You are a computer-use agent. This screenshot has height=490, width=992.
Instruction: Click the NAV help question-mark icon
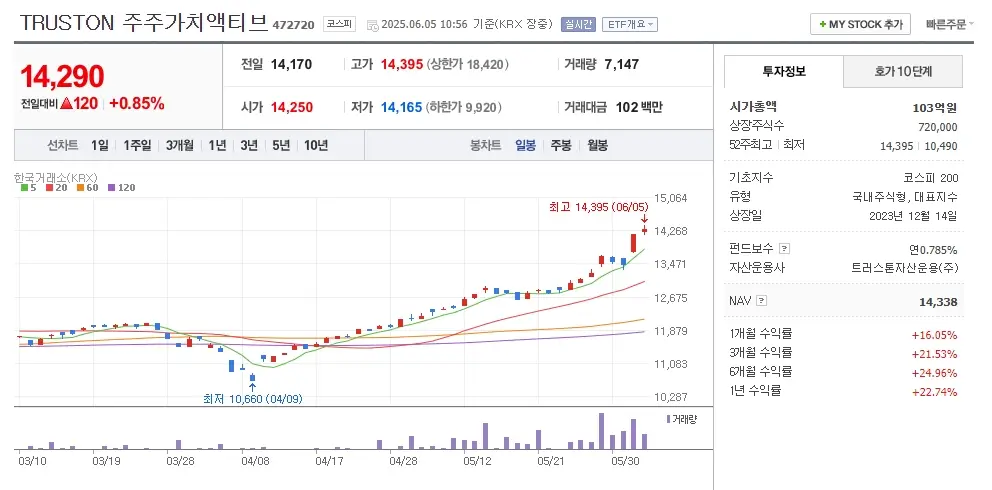tap(762, 300)
